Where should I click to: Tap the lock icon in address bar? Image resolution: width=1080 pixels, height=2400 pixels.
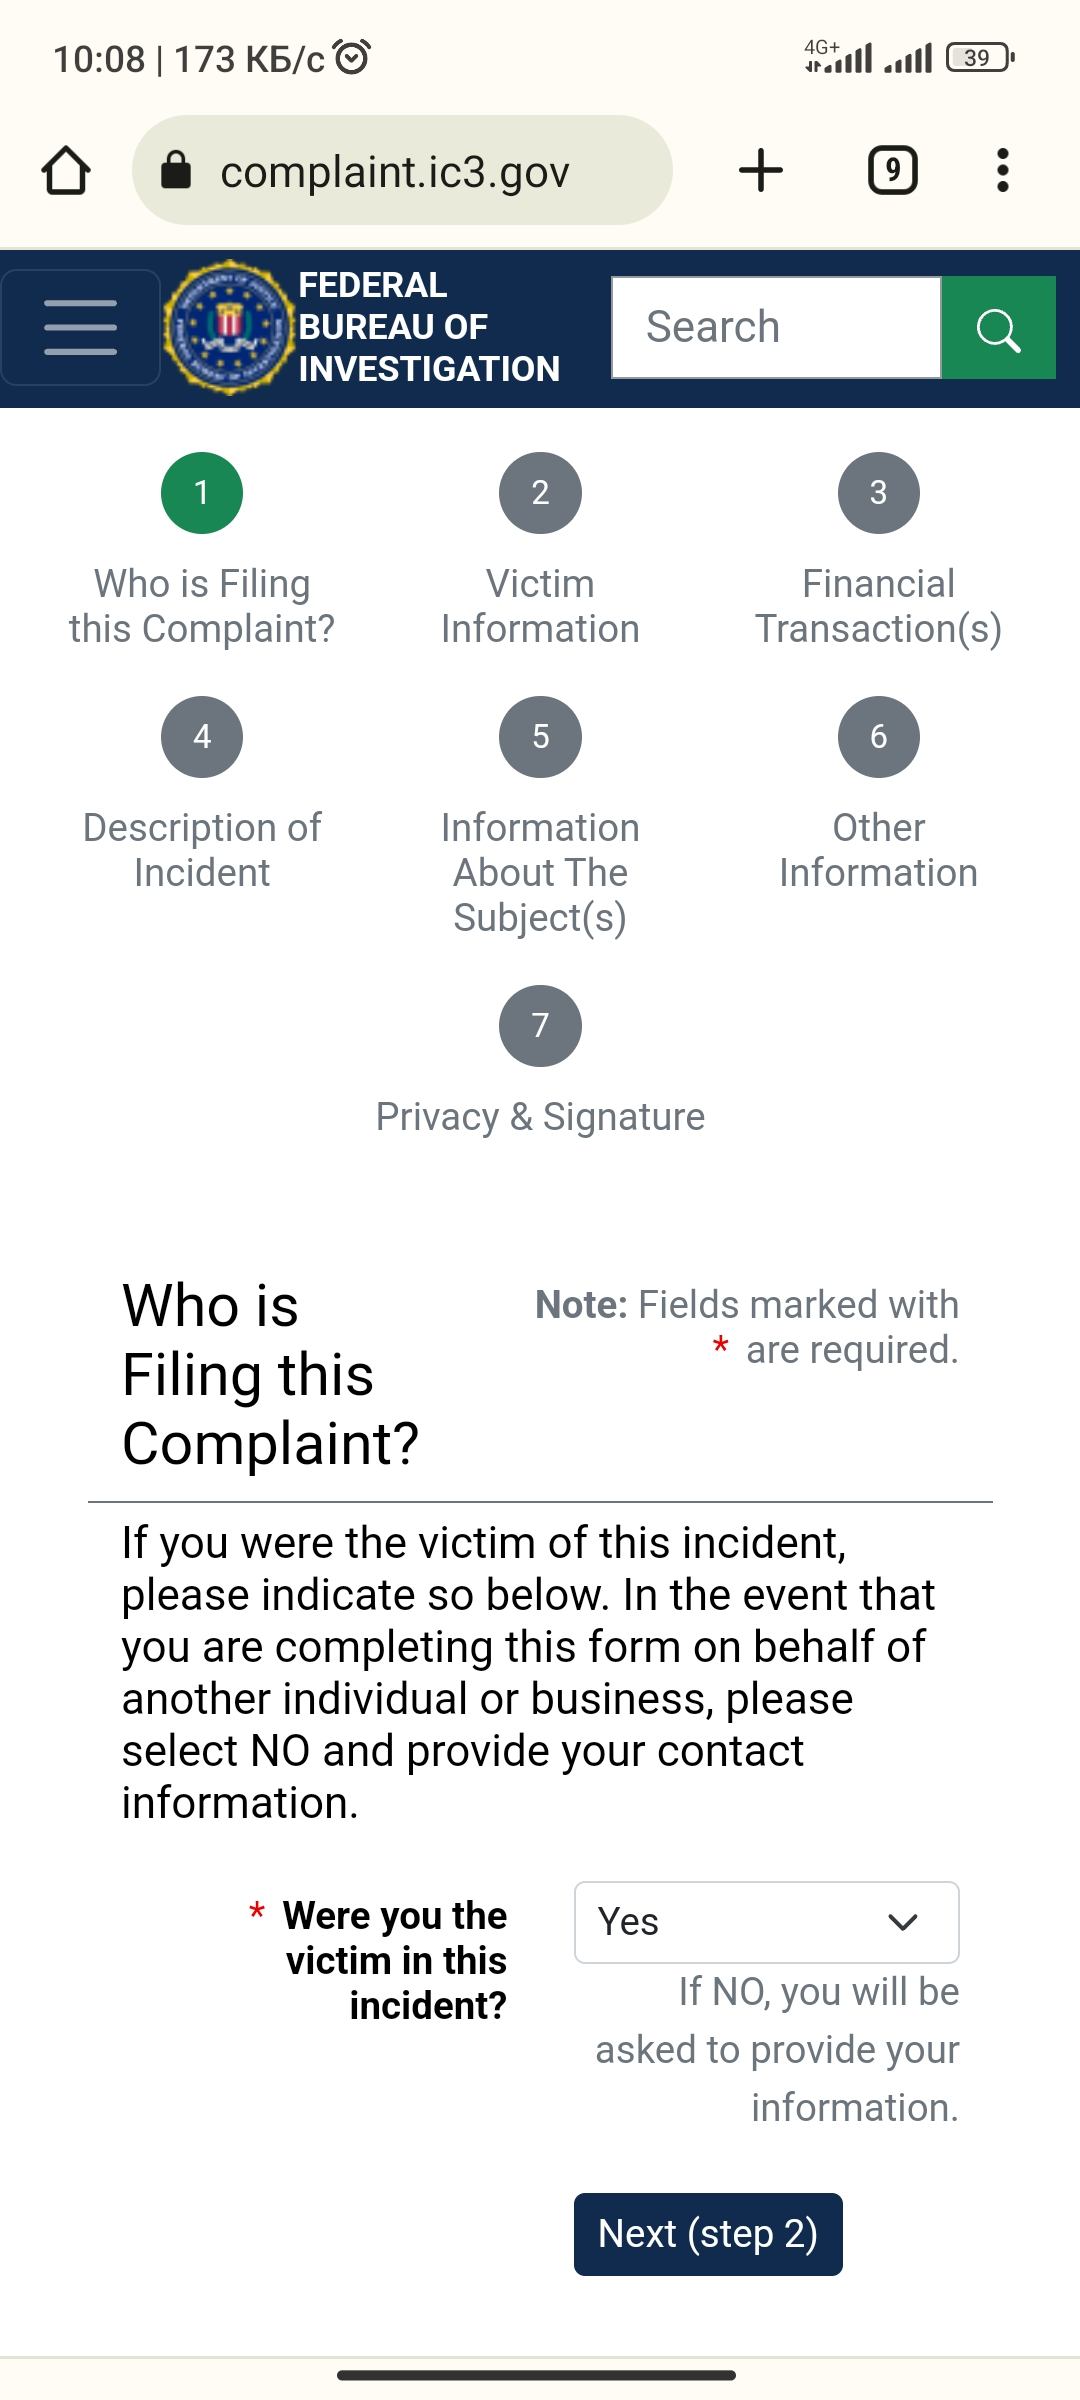[176, 171]
